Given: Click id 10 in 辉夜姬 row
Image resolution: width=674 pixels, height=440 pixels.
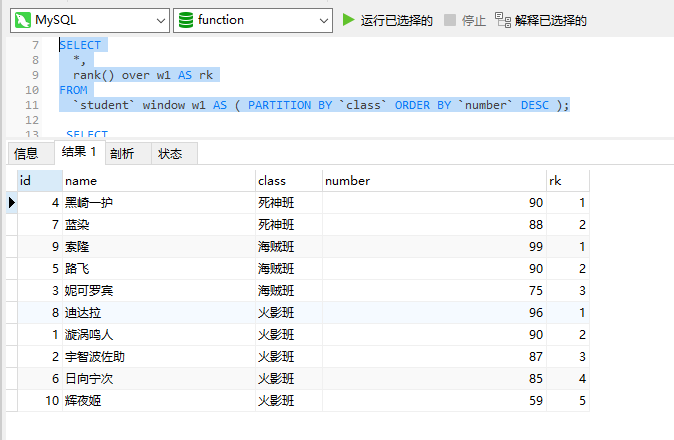Looking at the screenshot, I should click(40, 400).
